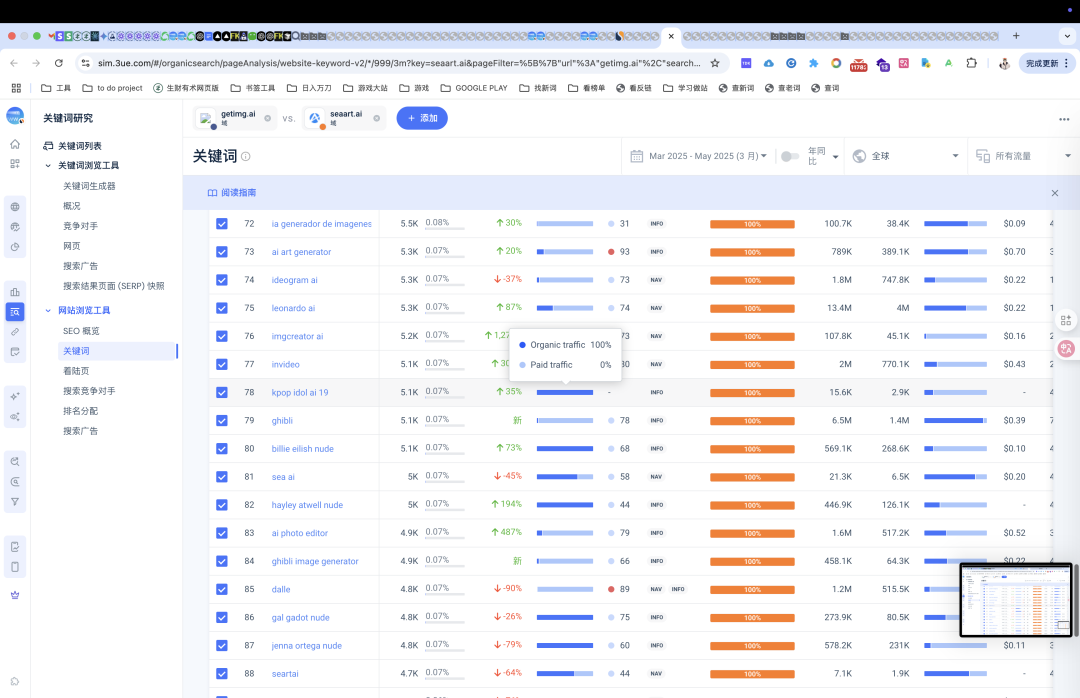Open 排名分配 in the sidebar
This screenshot has width=1080, height=698.
point(81,411)
